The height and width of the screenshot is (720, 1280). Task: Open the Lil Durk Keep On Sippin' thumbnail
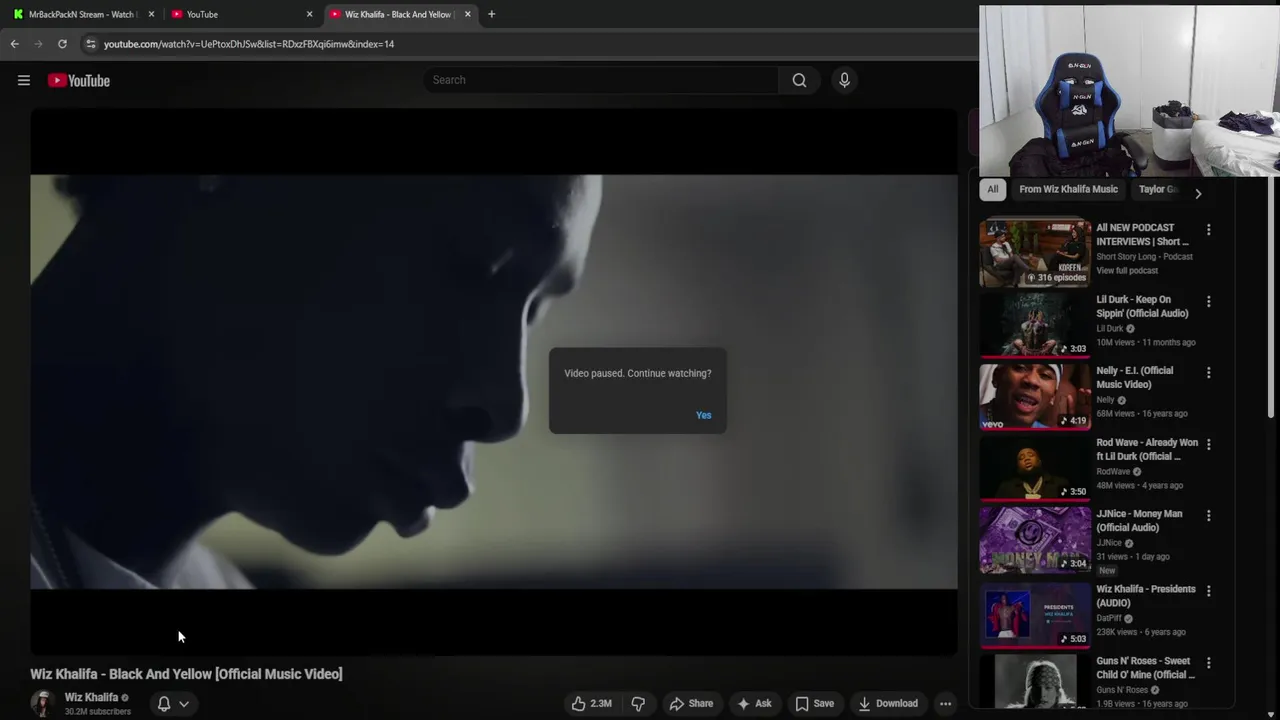(x=1035, y=324)
